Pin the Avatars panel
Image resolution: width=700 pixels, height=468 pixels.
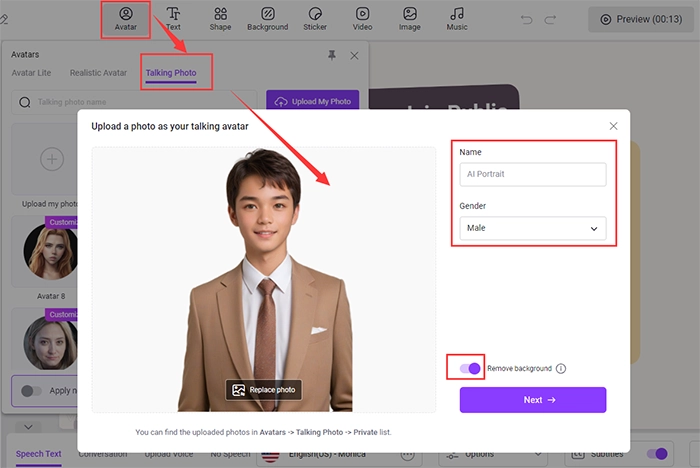tap(332, 56)
